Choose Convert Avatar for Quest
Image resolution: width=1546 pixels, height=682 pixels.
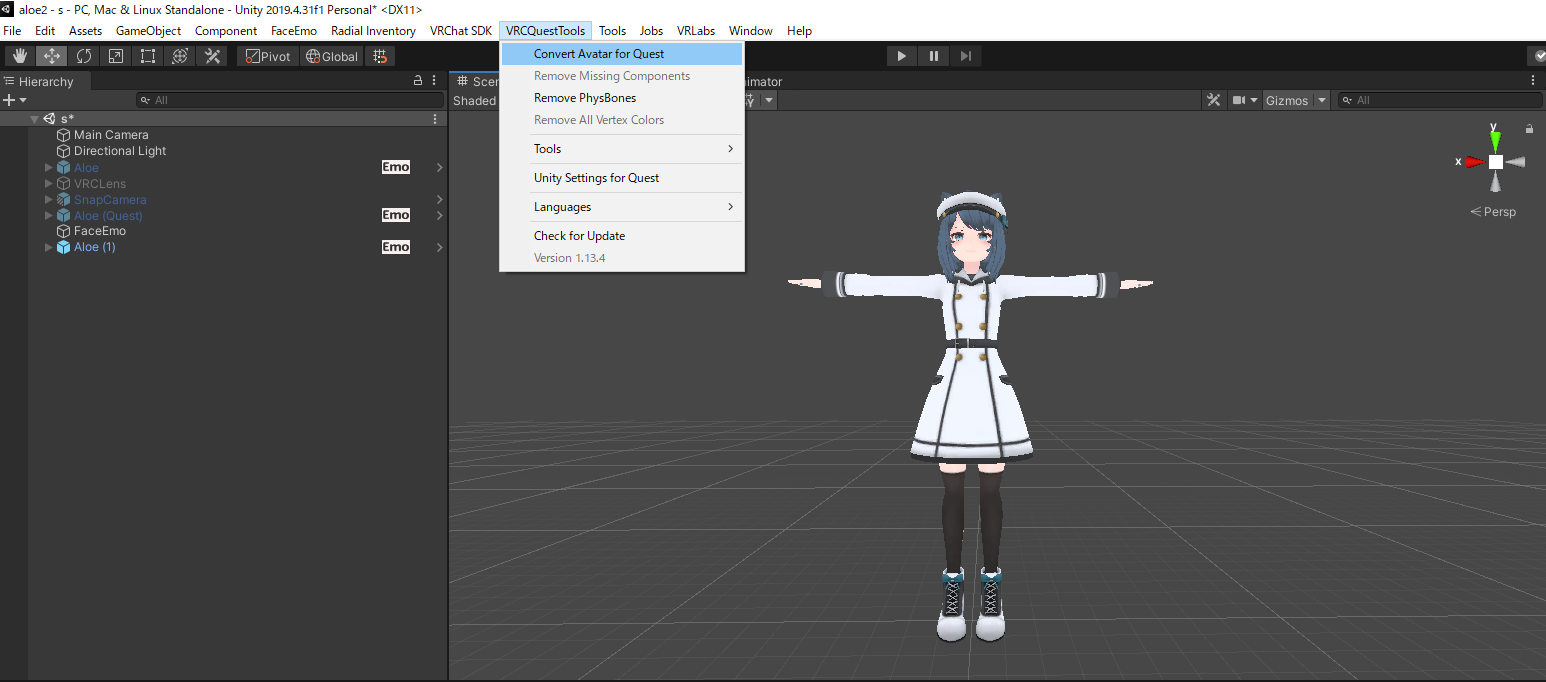598,54
